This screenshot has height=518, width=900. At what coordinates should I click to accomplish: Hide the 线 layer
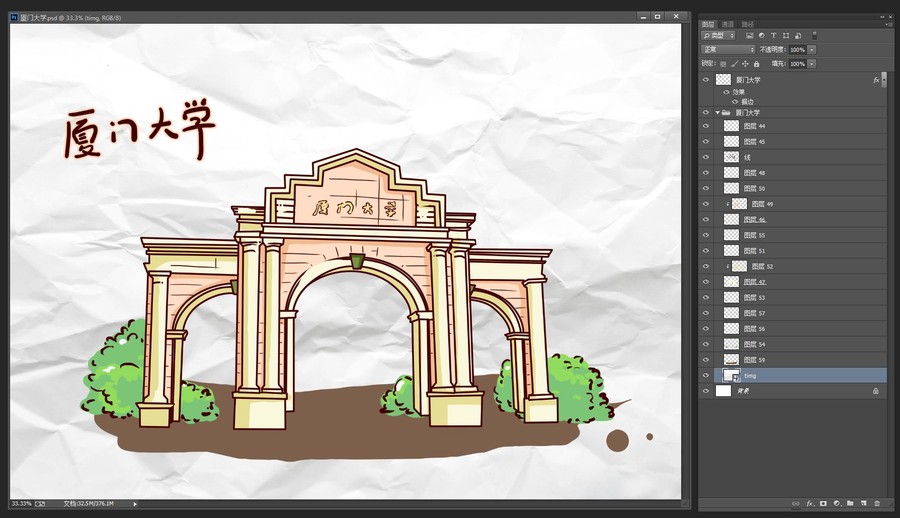pyautogui.click(x=706, y=157)
